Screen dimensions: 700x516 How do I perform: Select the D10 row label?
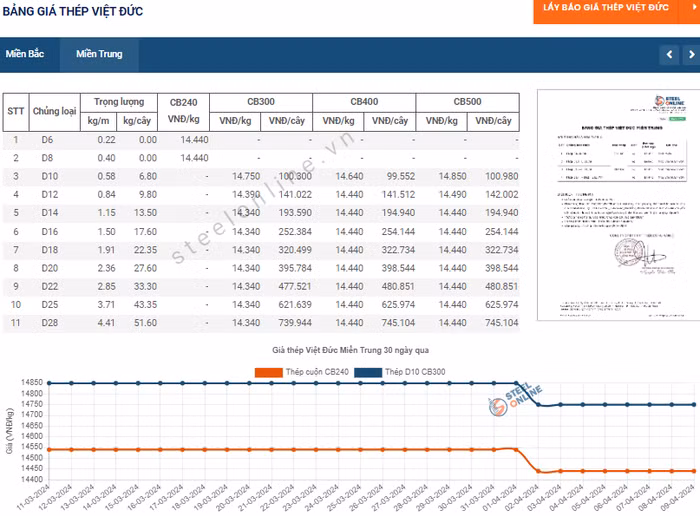click(50, 176)
